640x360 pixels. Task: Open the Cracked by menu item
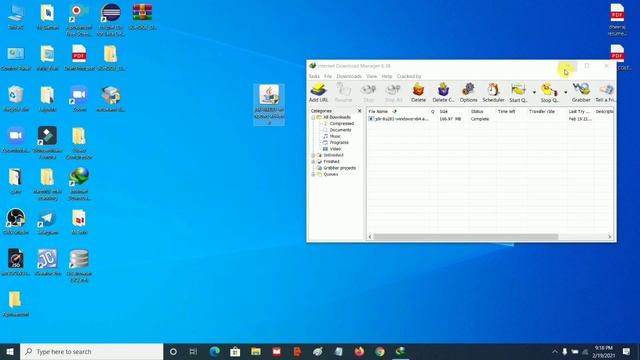click(409, 76)
